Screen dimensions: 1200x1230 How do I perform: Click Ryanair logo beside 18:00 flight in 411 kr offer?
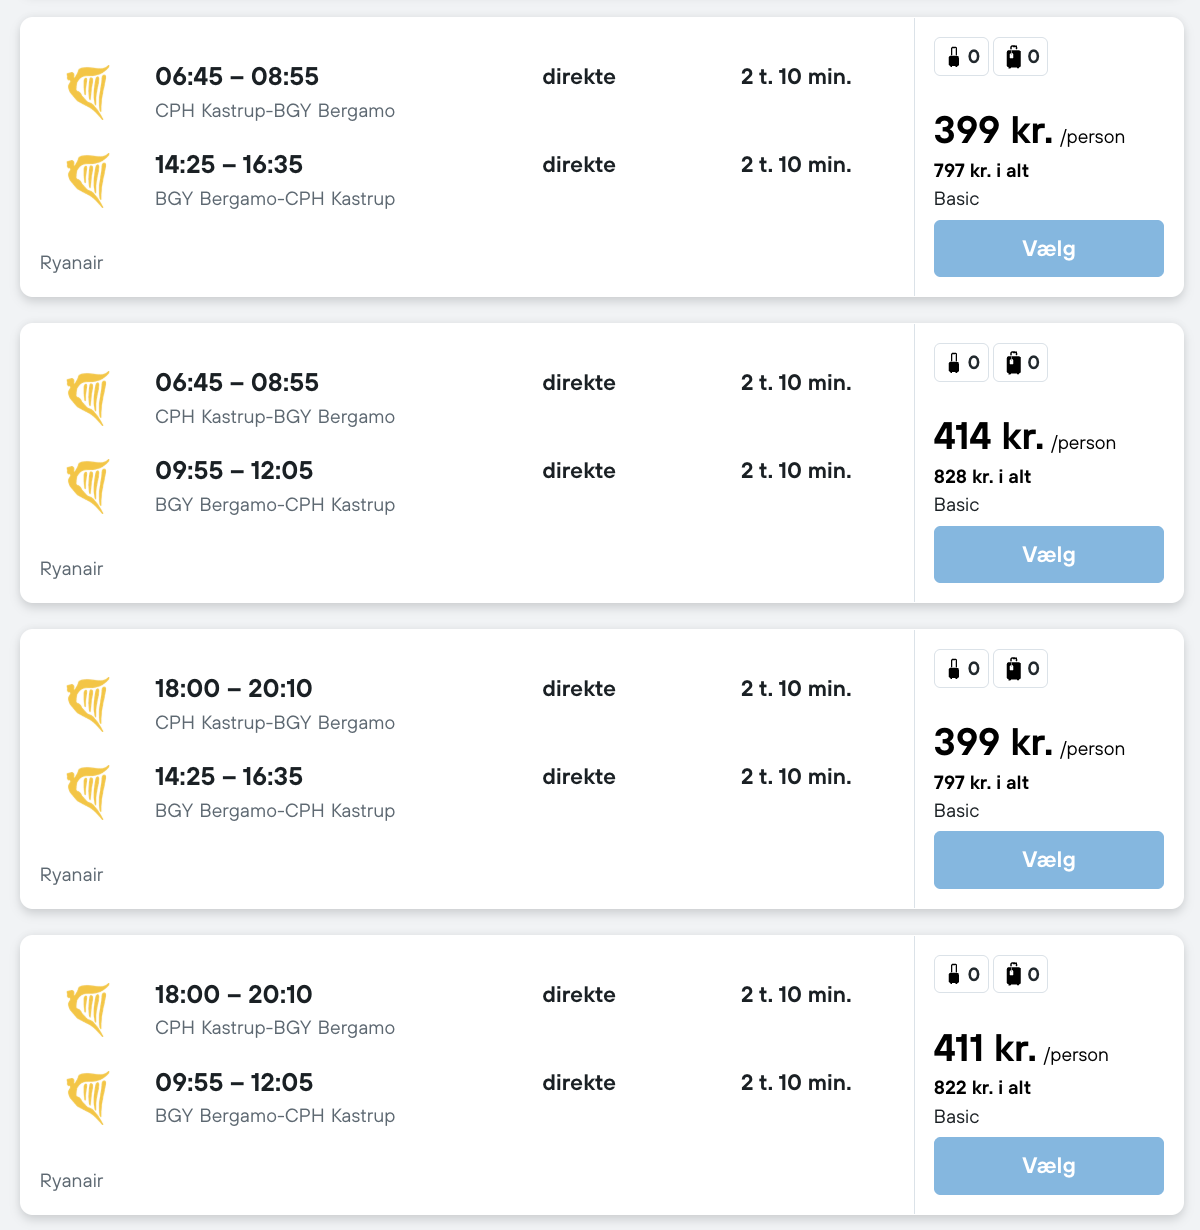point(88,1010)
